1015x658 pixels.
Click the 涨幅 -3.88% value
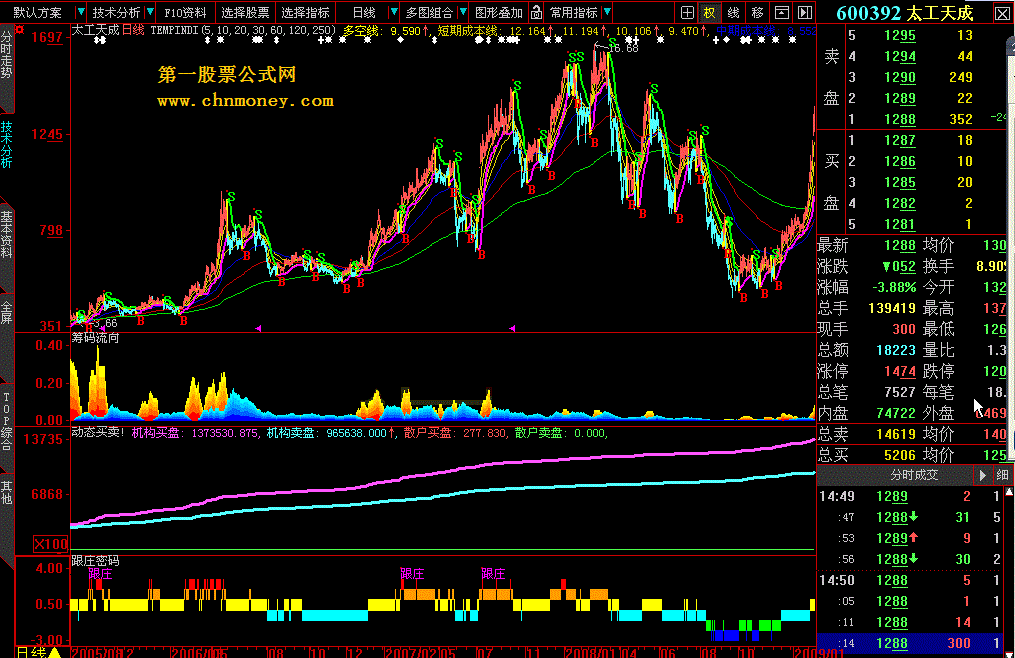pyautogui.click(x=893, y=287)
